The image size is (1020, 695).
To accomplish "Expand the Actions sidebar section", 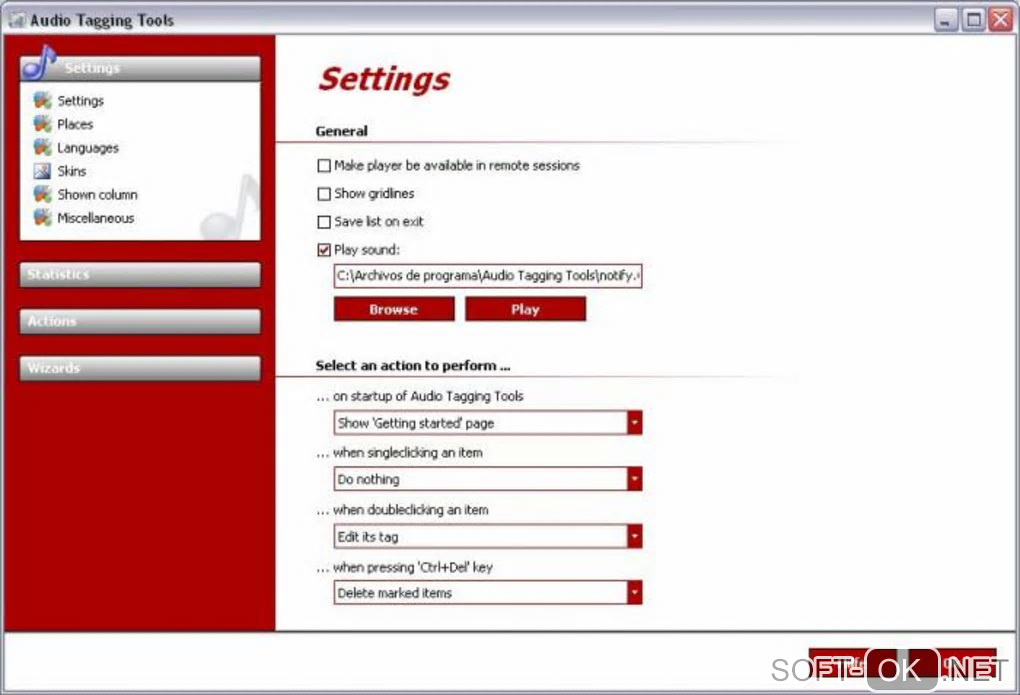I will 140,321.
